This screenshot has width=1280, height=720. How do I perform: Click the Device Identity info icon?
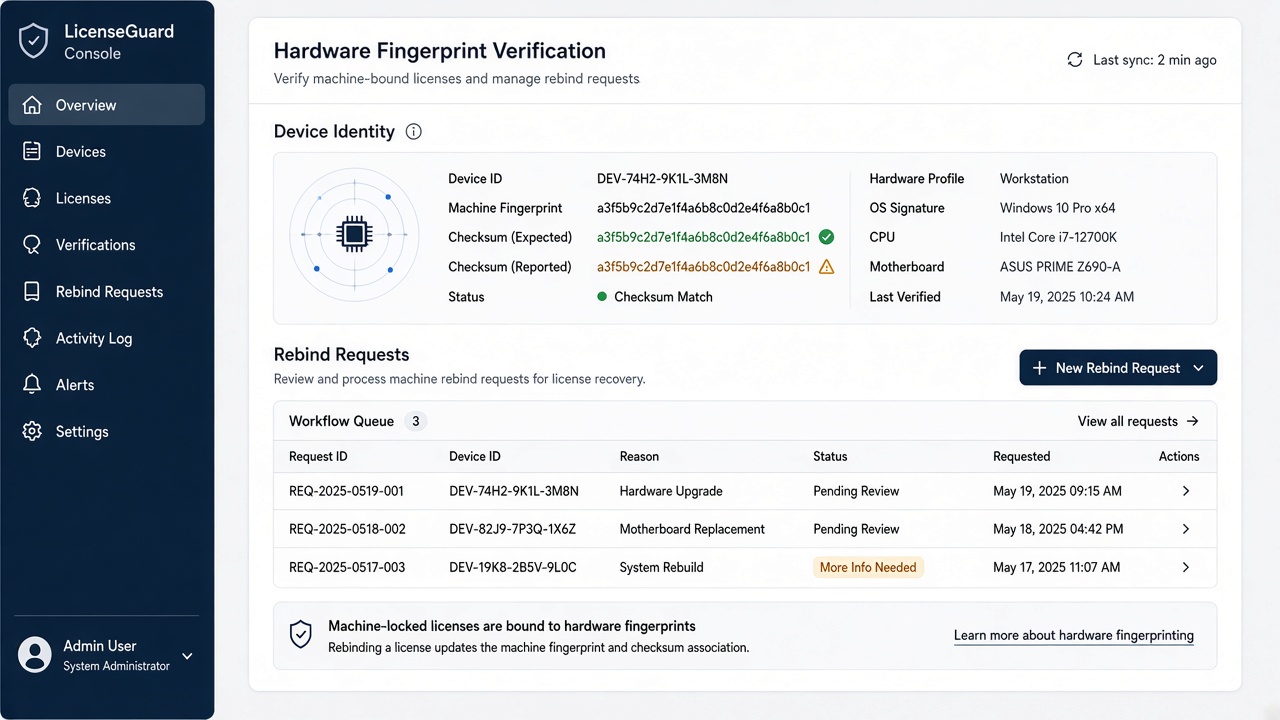coord(414,132)
